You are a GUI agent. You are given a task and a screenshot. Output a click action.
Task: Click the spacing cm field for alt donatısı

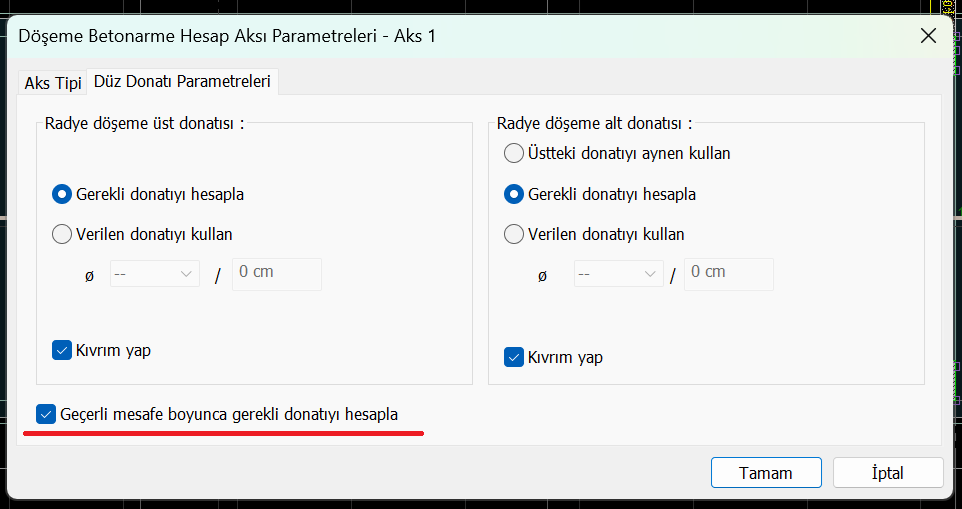pyautogui.click(x=728, y=274)
